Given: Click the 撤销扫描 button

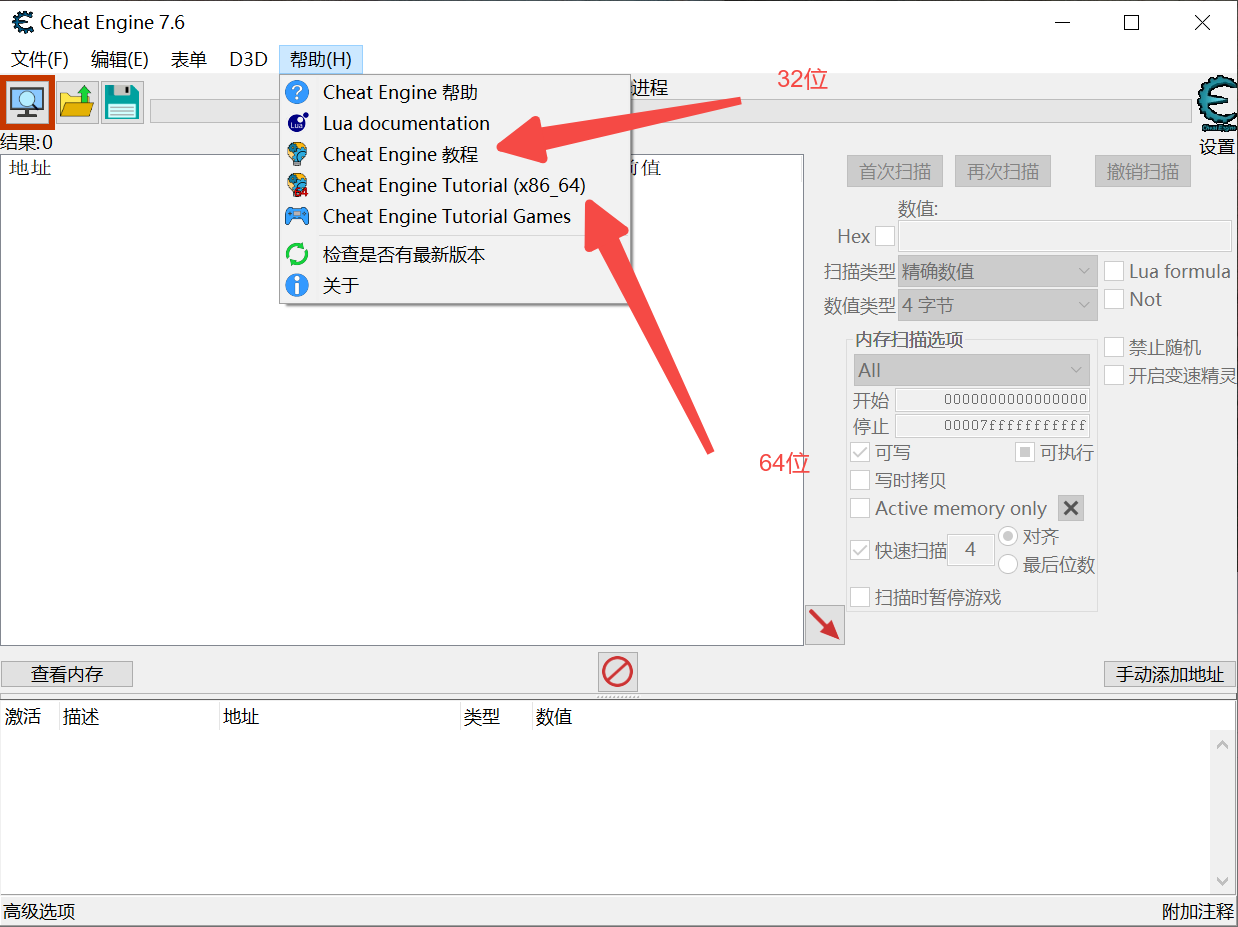Looking at the screenshot, I should point(1143,171).
